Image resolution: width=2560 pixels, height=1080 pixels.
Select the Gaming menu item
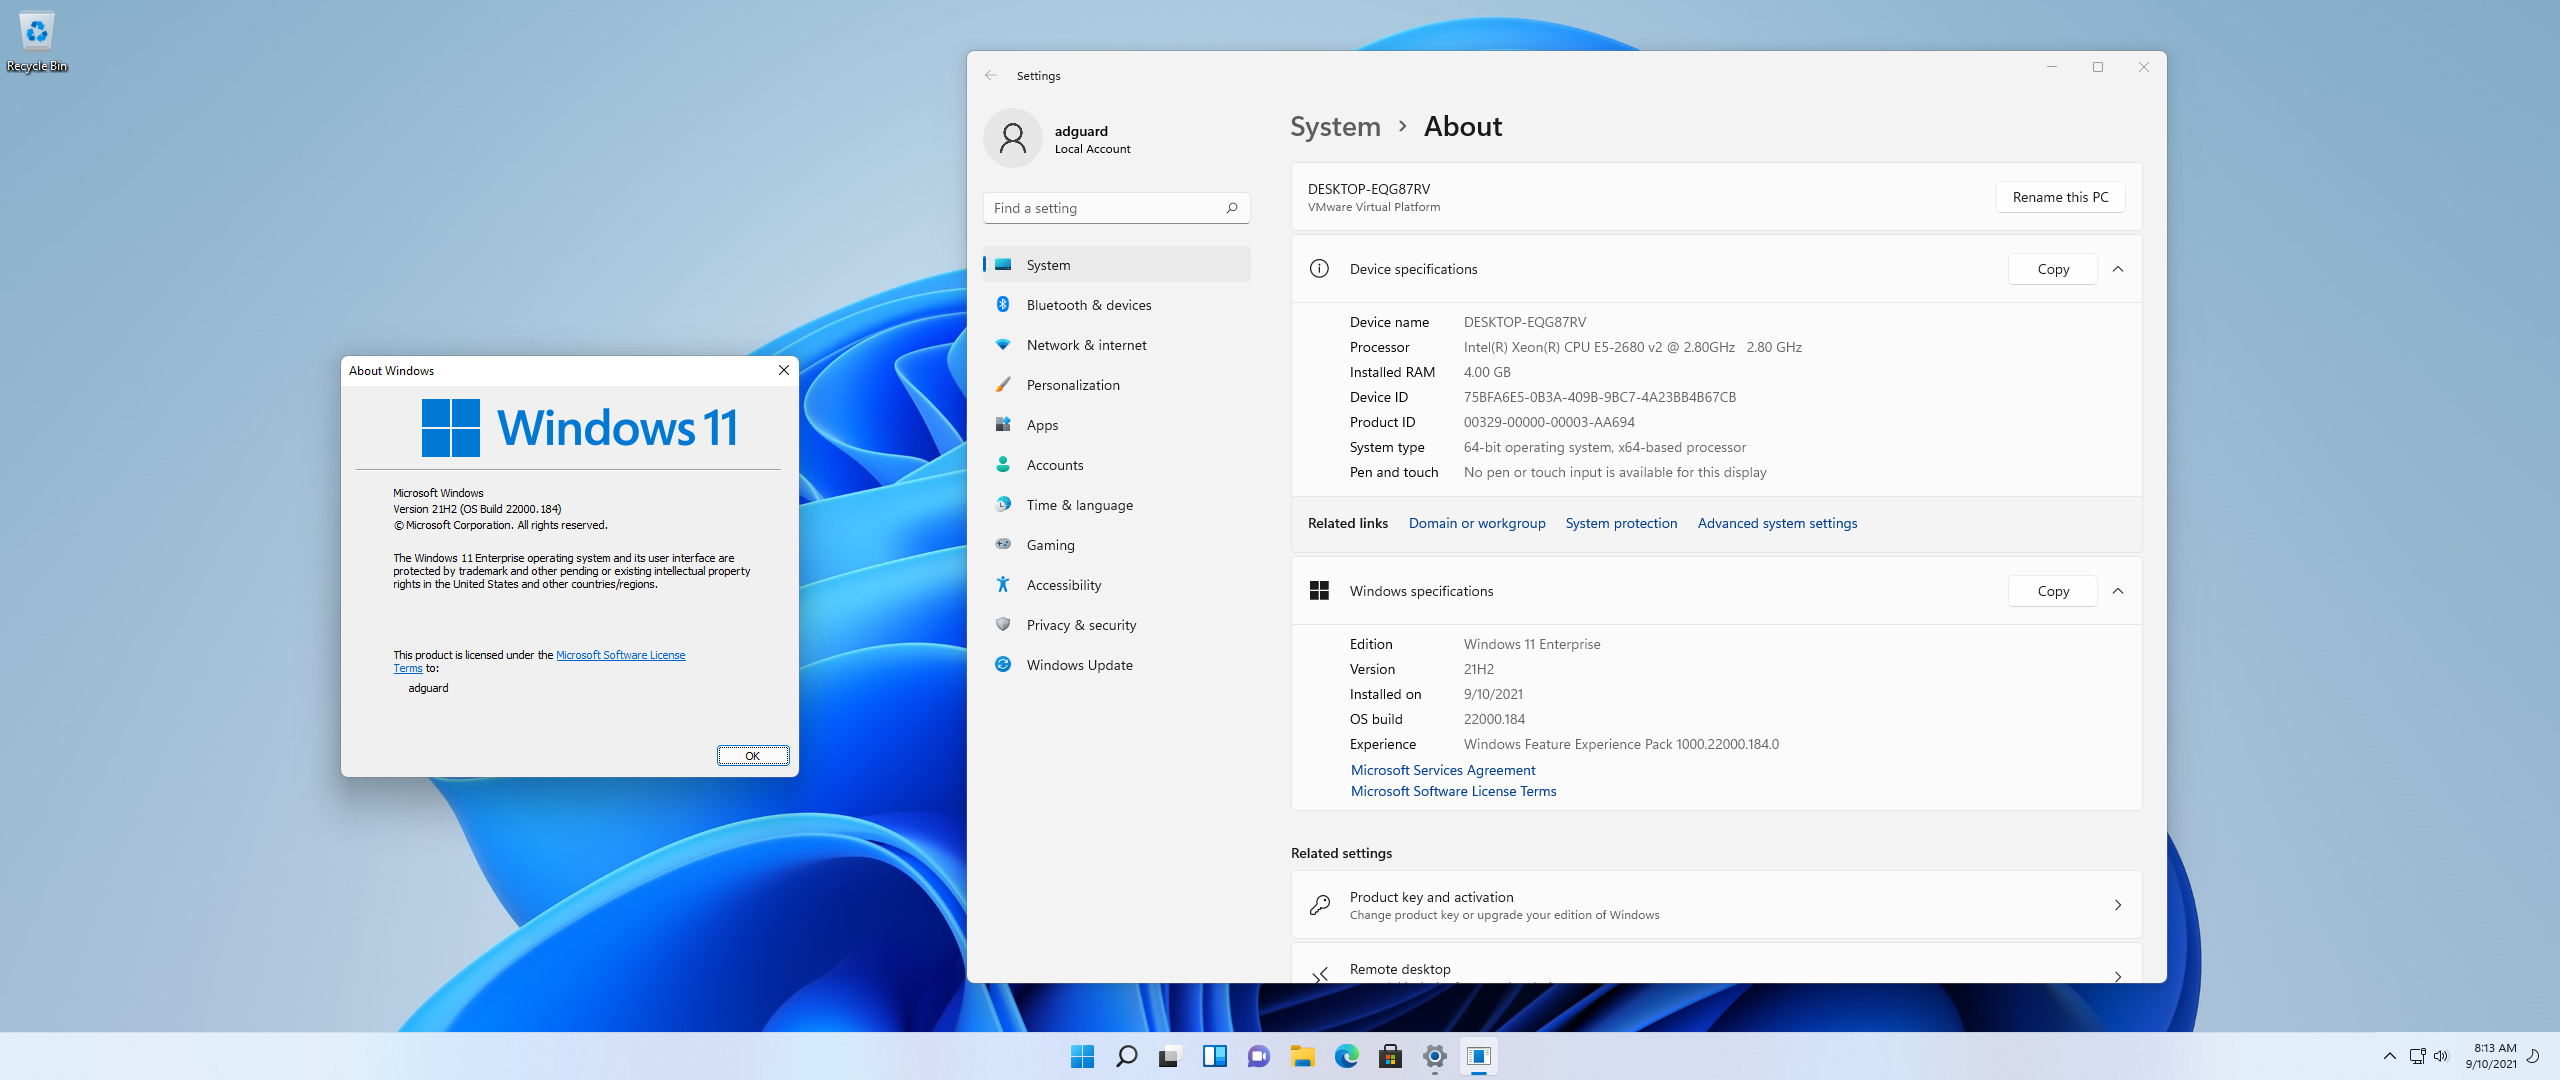(1050, 545)
